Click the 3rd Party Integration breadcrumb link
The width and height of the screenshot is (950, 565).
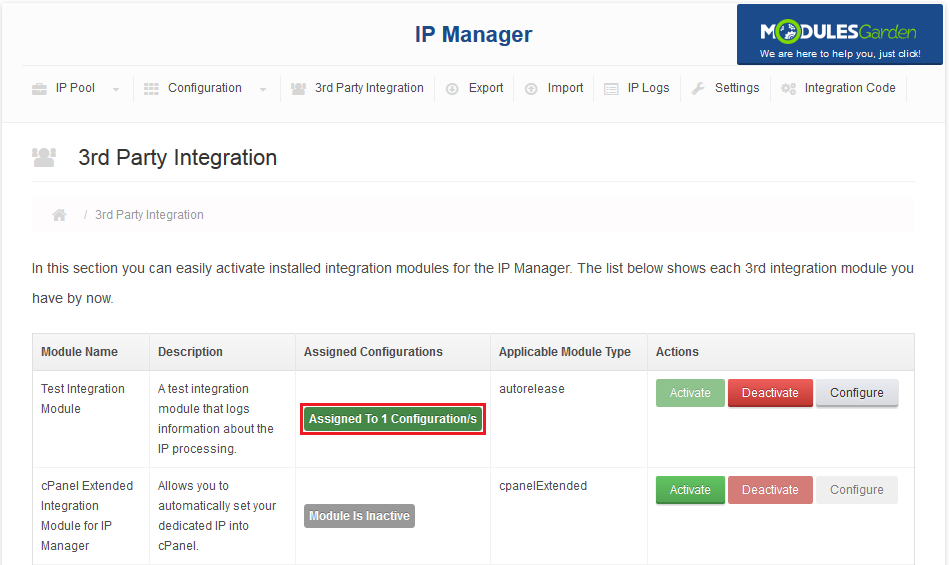point(149,215)
